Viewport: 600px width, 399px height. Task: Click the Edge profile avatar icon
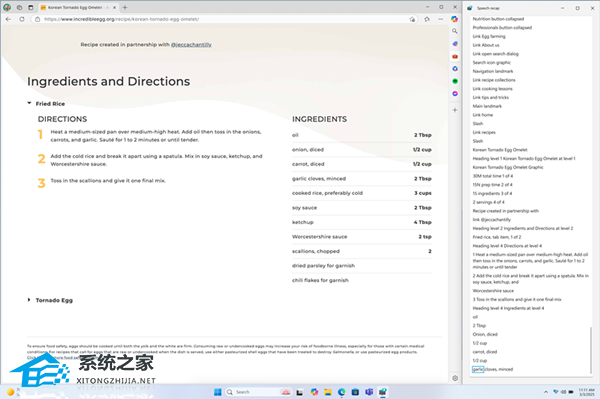pos(7,7)
